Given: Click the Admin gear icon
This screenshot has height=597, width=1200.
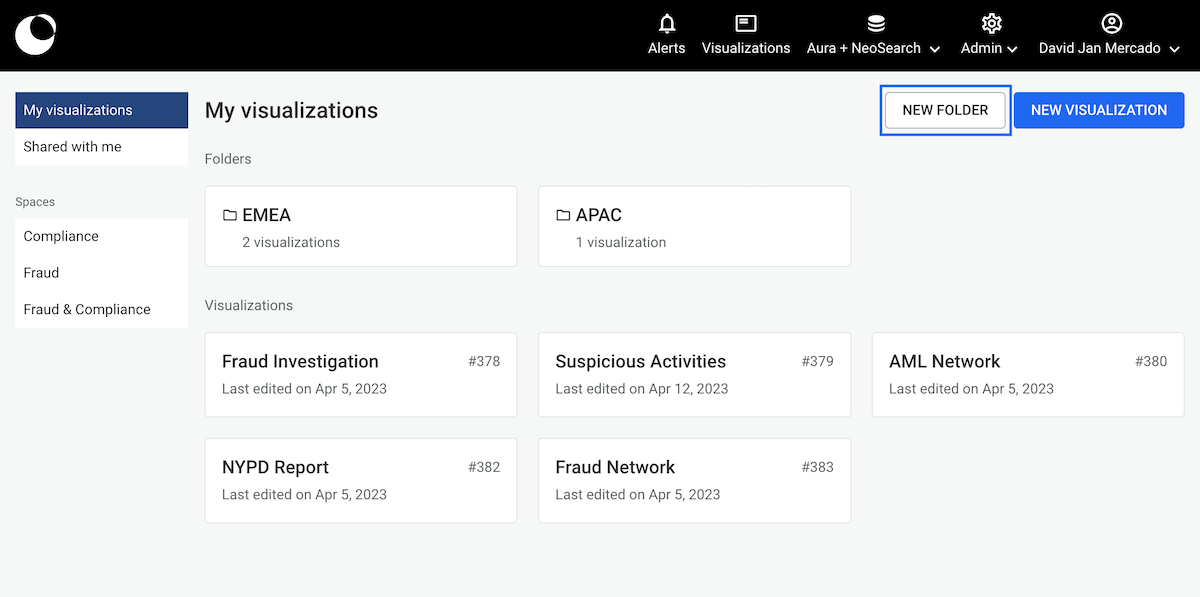Looking at the screenshot, I should [991, 23].
